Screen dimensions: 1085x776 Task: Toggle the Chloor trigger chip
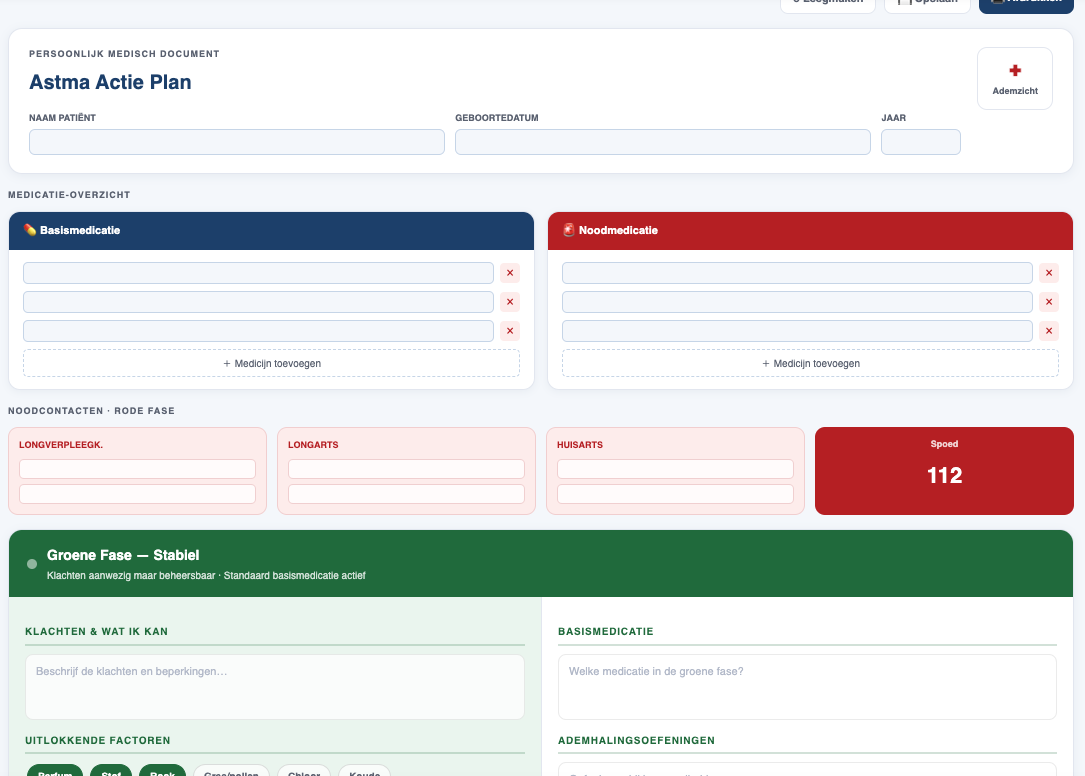[304, 771]
